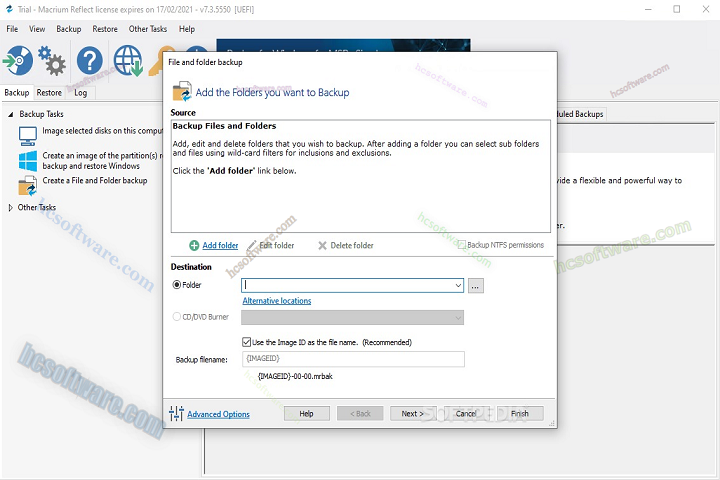720x480 pixels.
Task: Open the Backup menu
Action: pos(69,29)
